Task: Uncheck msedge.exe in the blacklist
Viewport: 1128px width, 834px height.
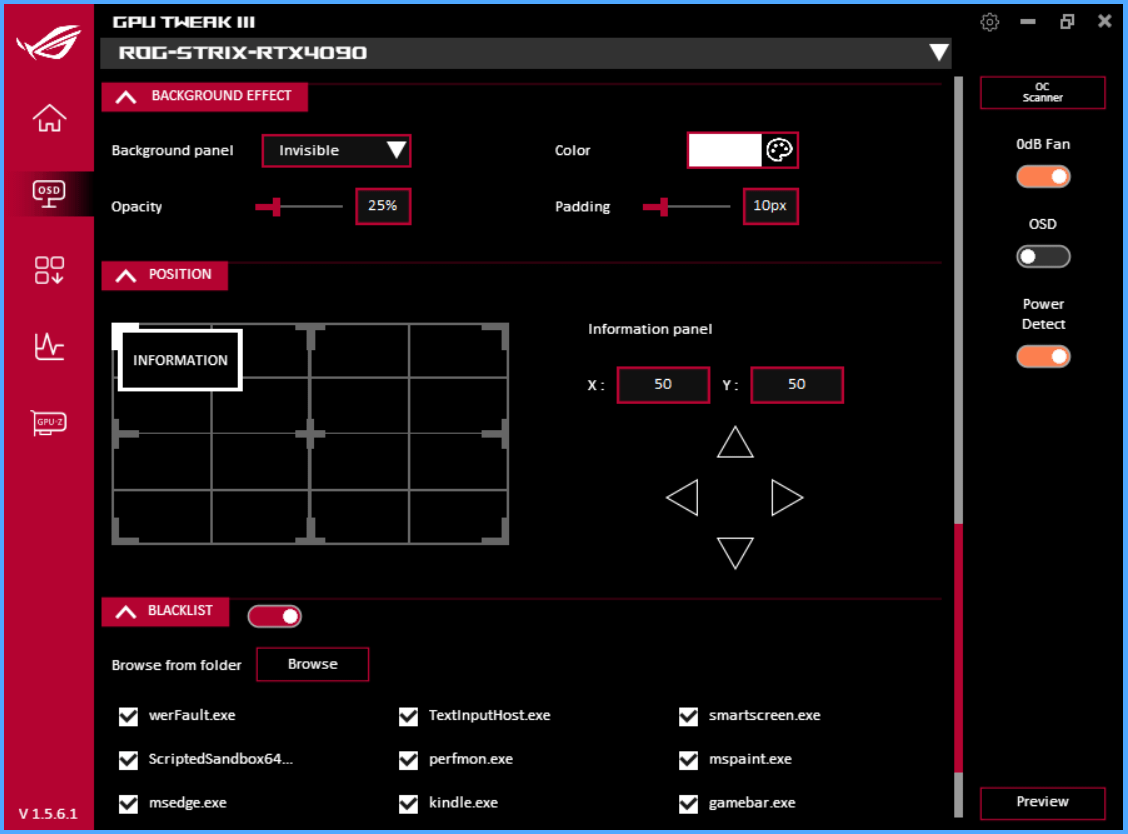Action: (128, 804)
